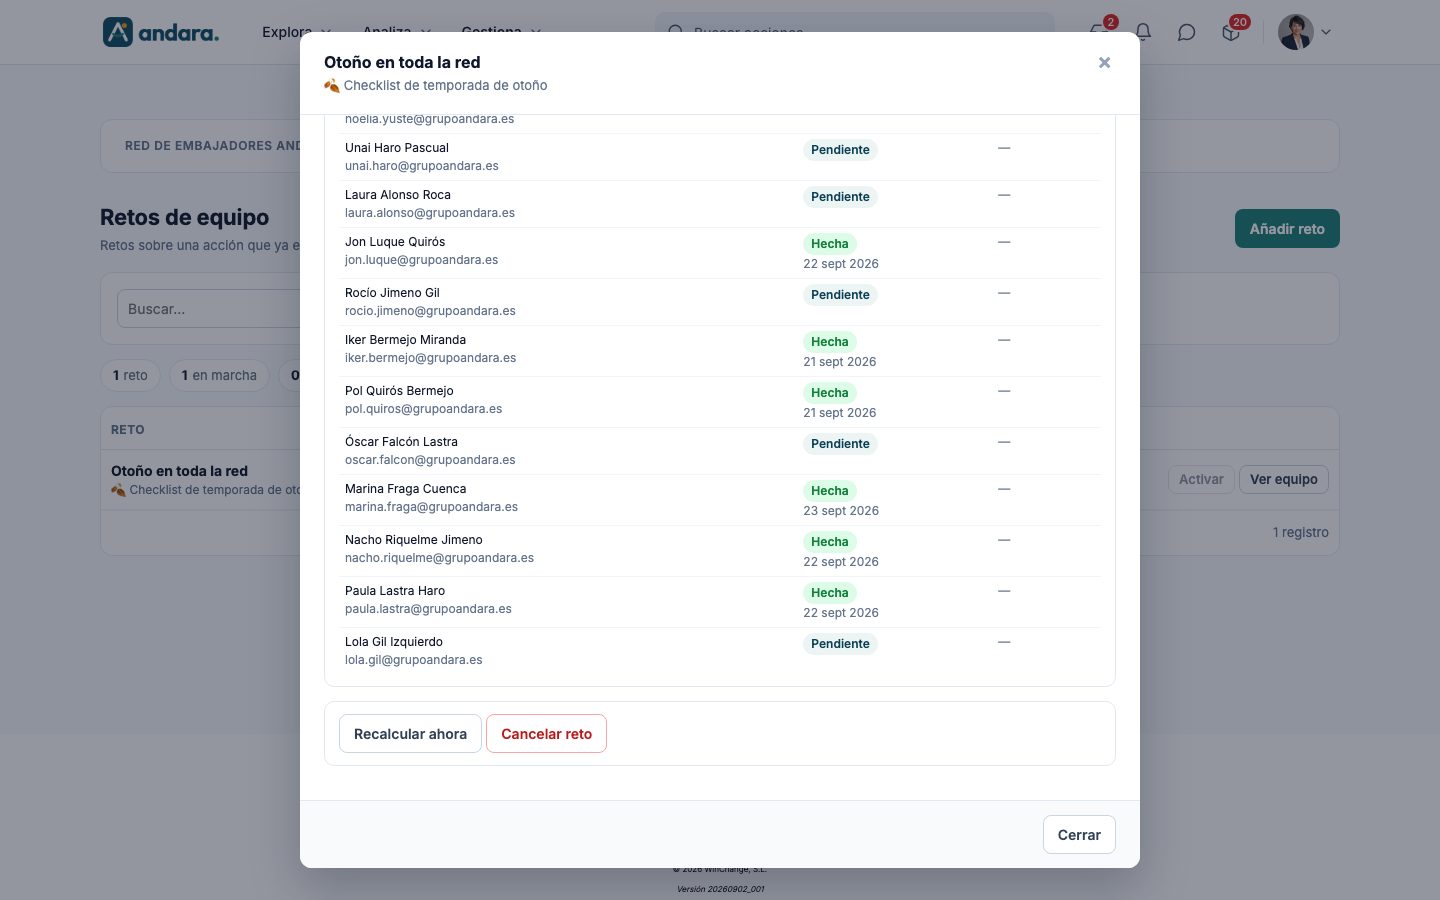Click the 1 en marcha filter chip
Viewport: 1440px width, 900px height.
pyautogui.click(x=219, y=375)
